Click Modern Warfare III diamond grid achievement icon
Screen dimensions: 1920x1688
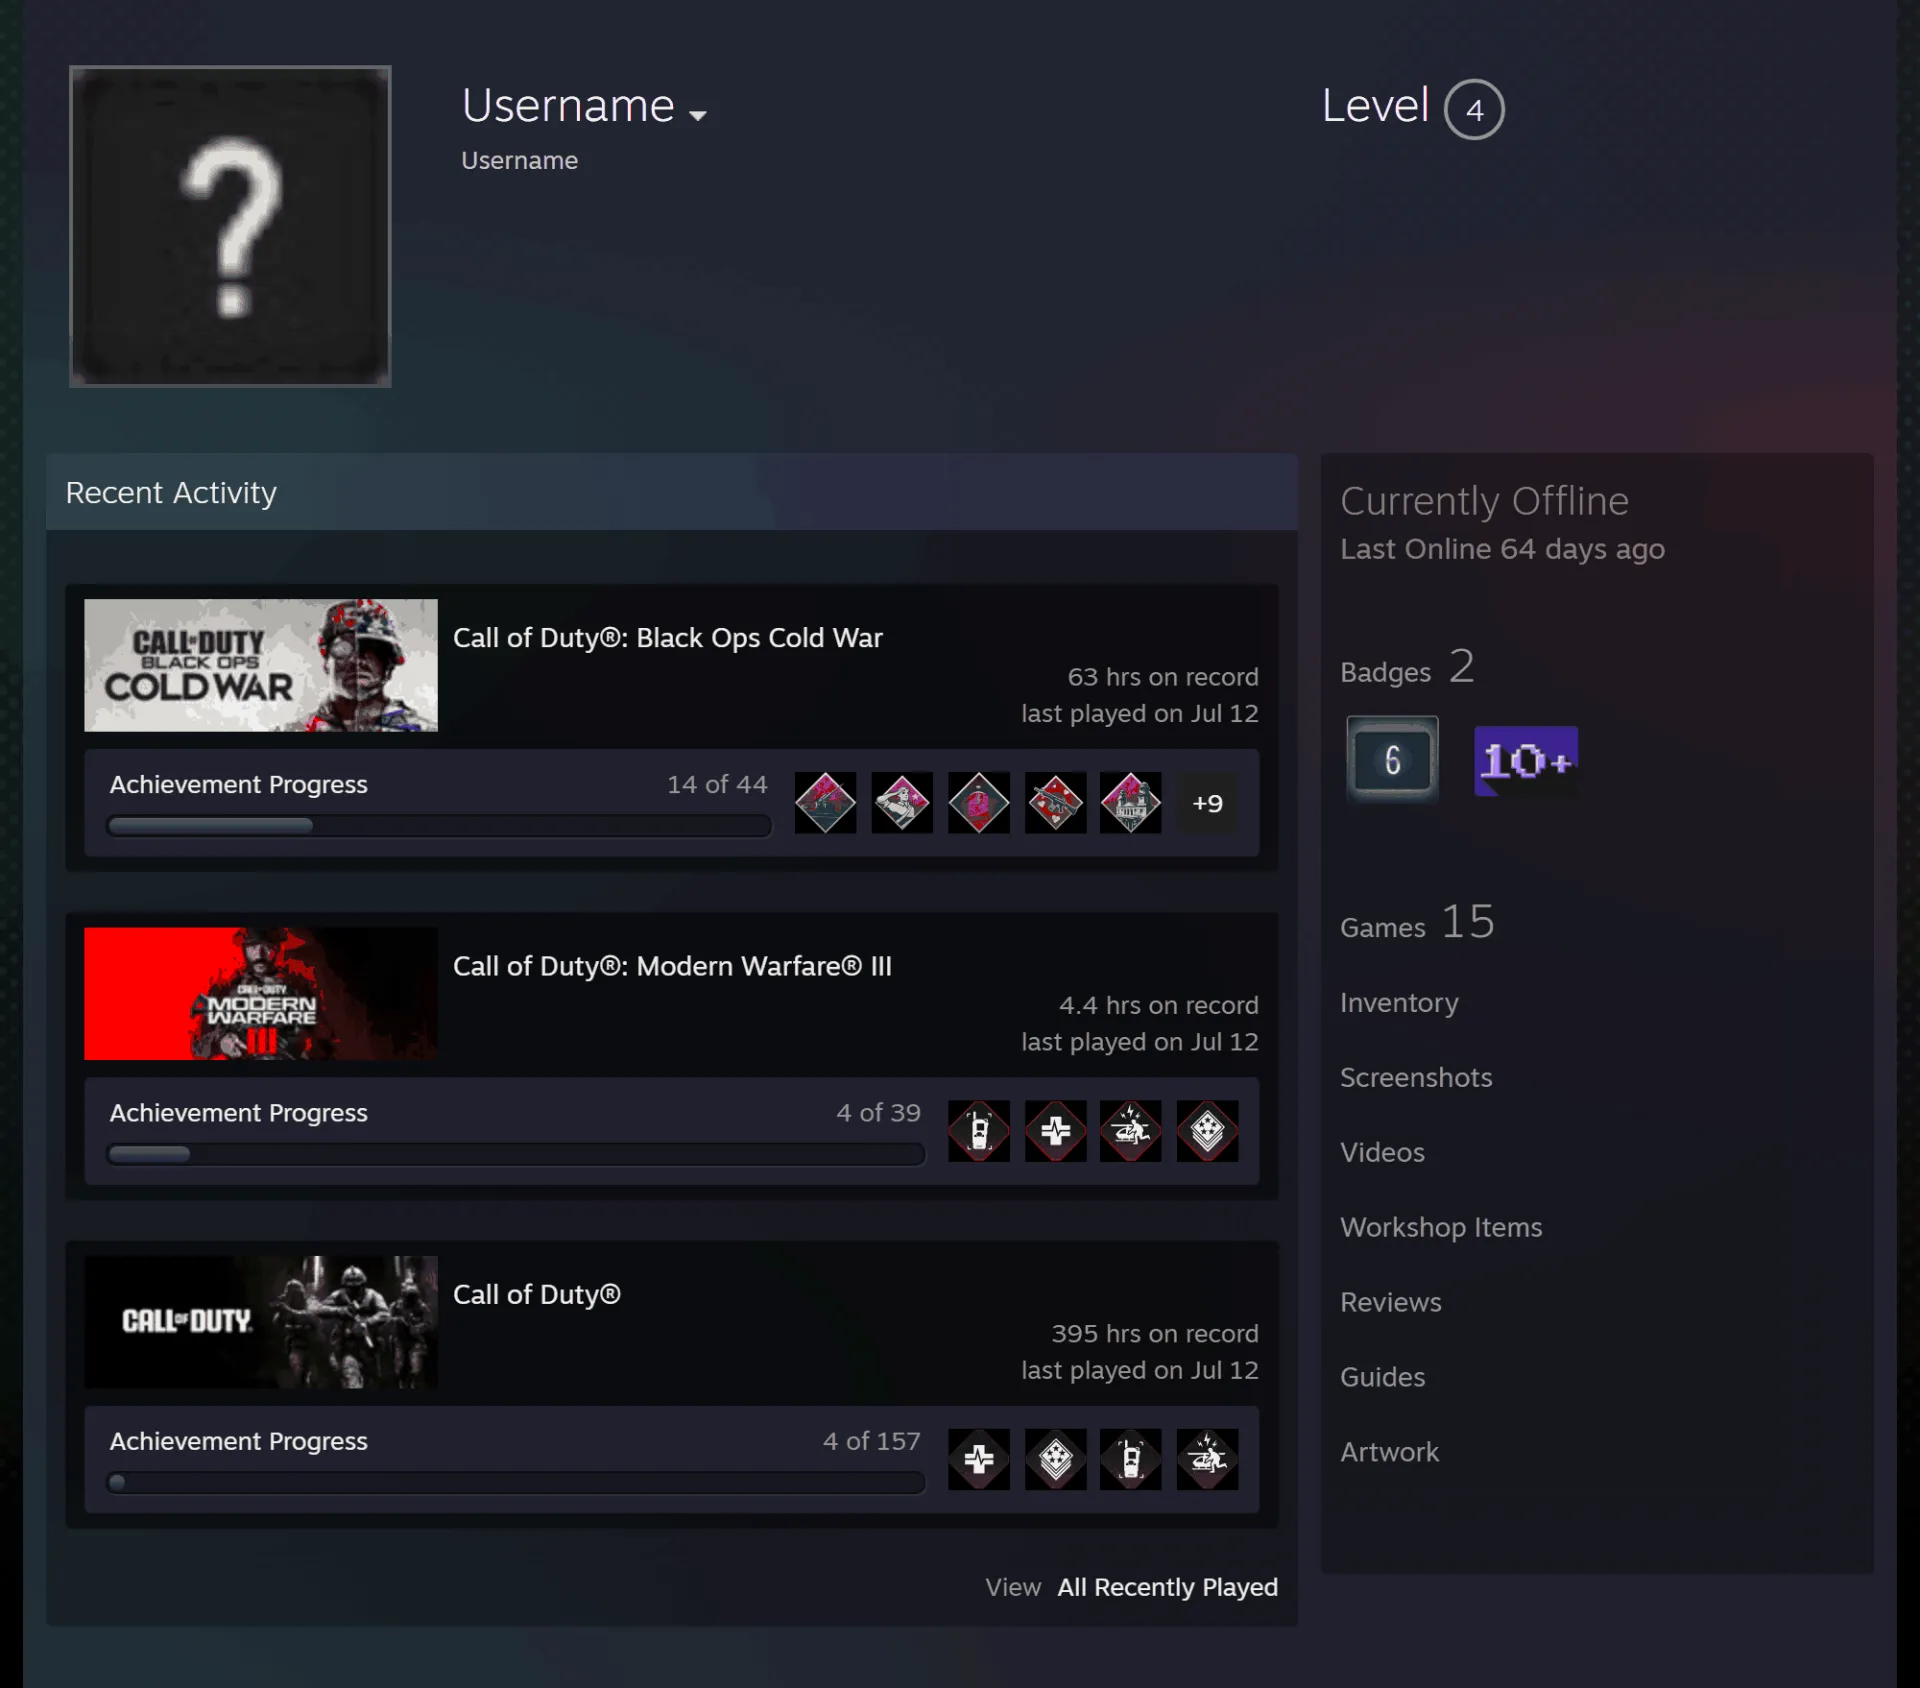coord(1208,1131)
